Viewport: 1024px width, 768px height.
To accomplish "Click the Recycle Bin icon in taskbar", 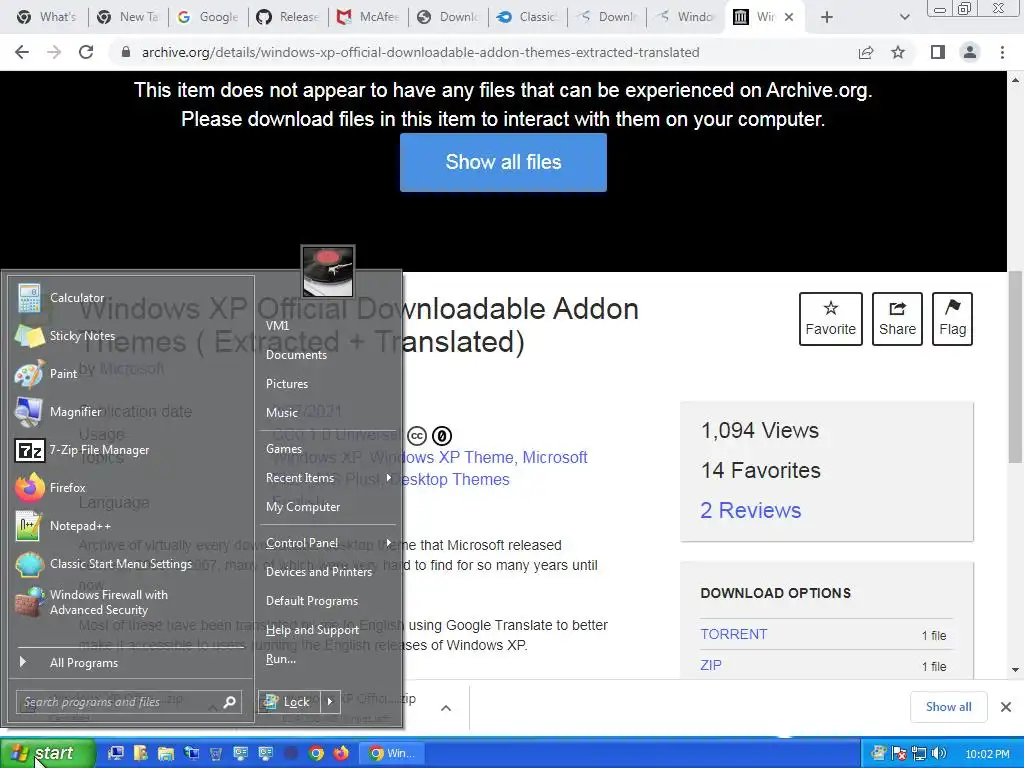I will (216, 753).
